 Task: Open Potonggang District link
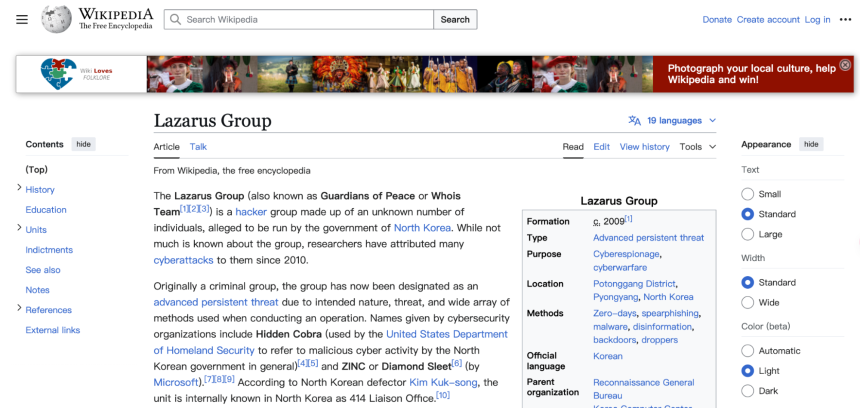coord(635,284)
